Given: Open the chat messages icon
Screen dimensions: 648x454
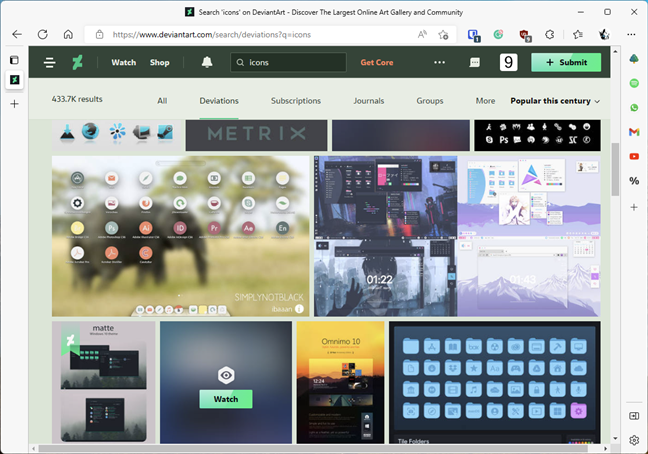Looking at the screenshot, I should pos(474,62).
